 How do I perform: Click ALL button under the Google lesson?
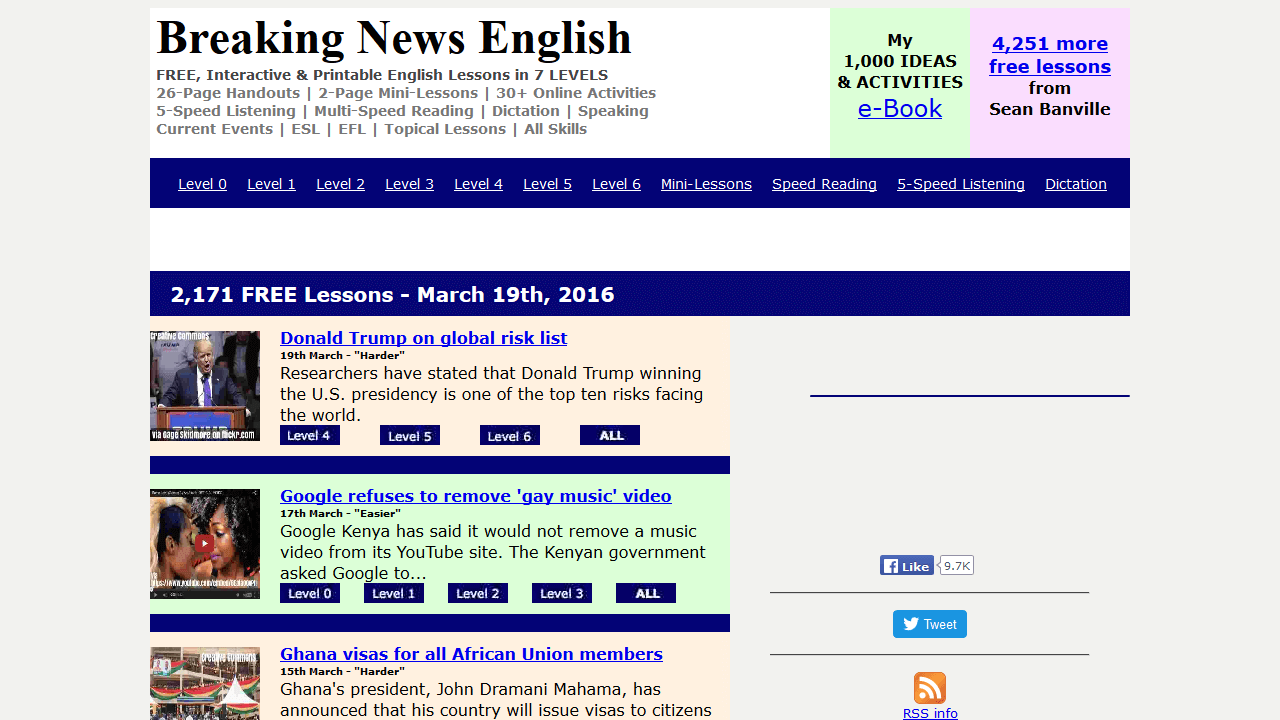[646, 593]
